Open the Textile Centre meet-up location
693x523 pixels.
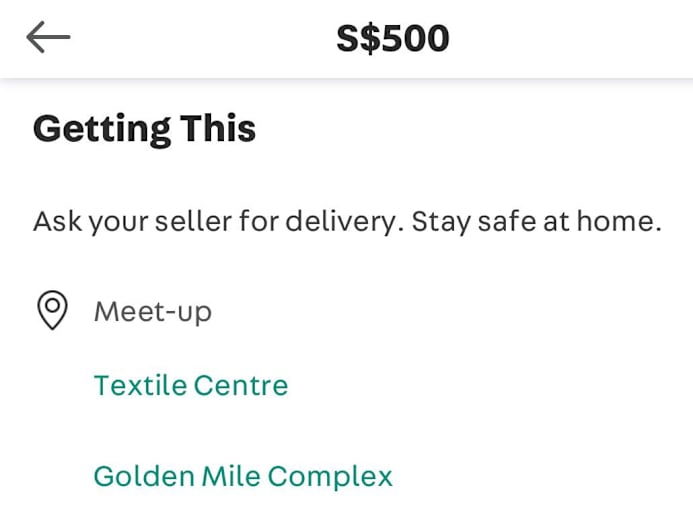[190, 385]
